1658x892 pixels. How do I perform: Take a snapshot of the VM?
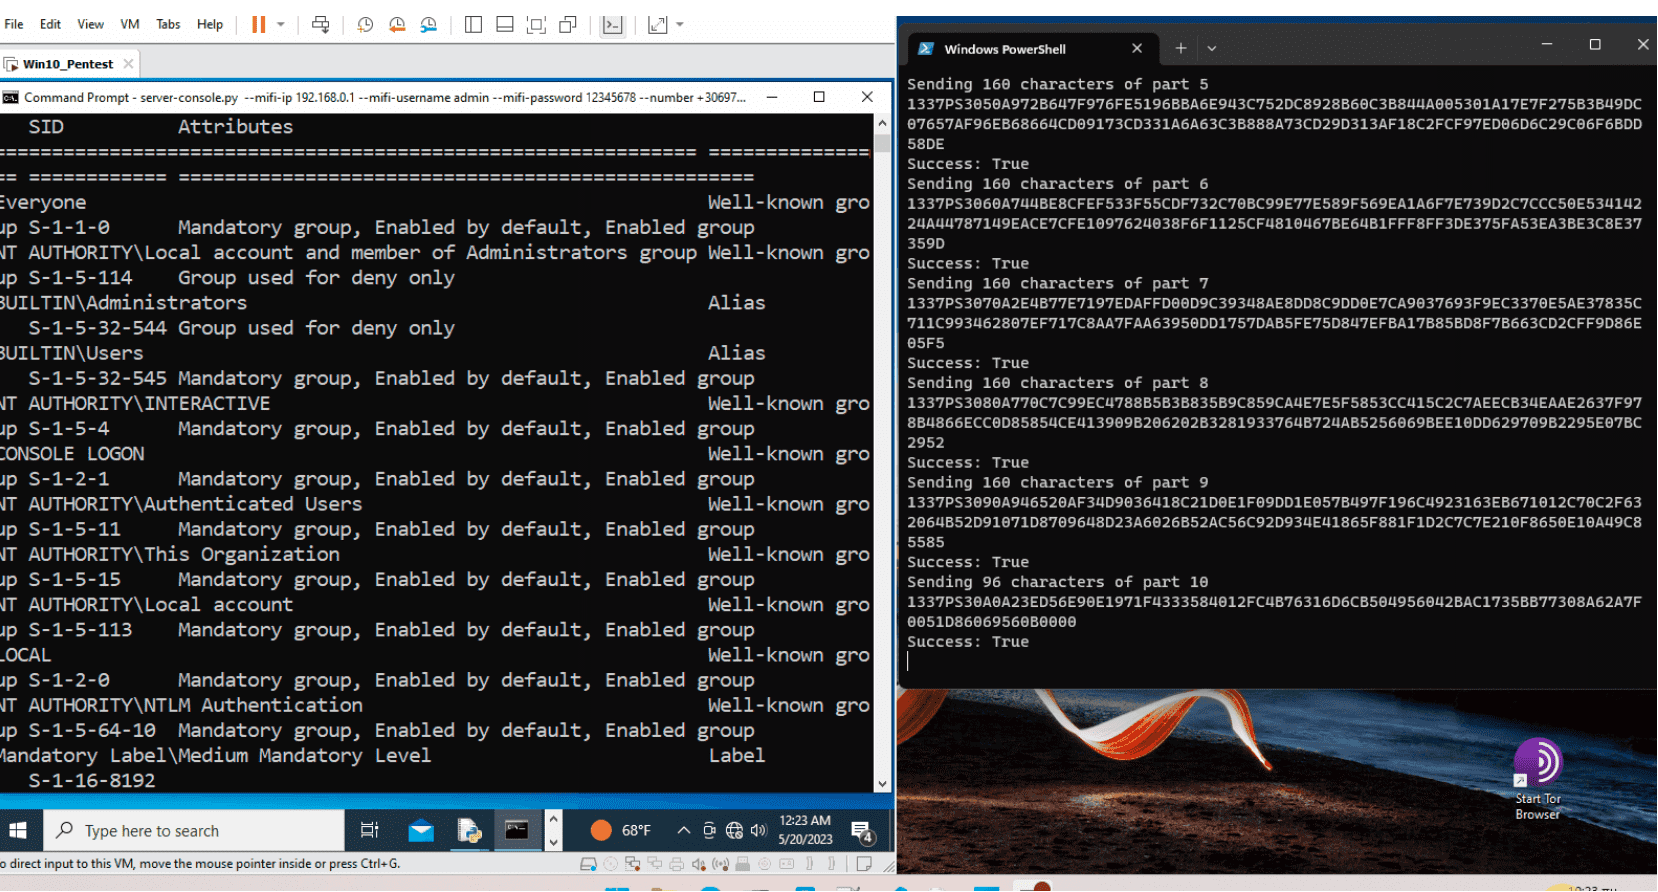click(x=365, y=24)
